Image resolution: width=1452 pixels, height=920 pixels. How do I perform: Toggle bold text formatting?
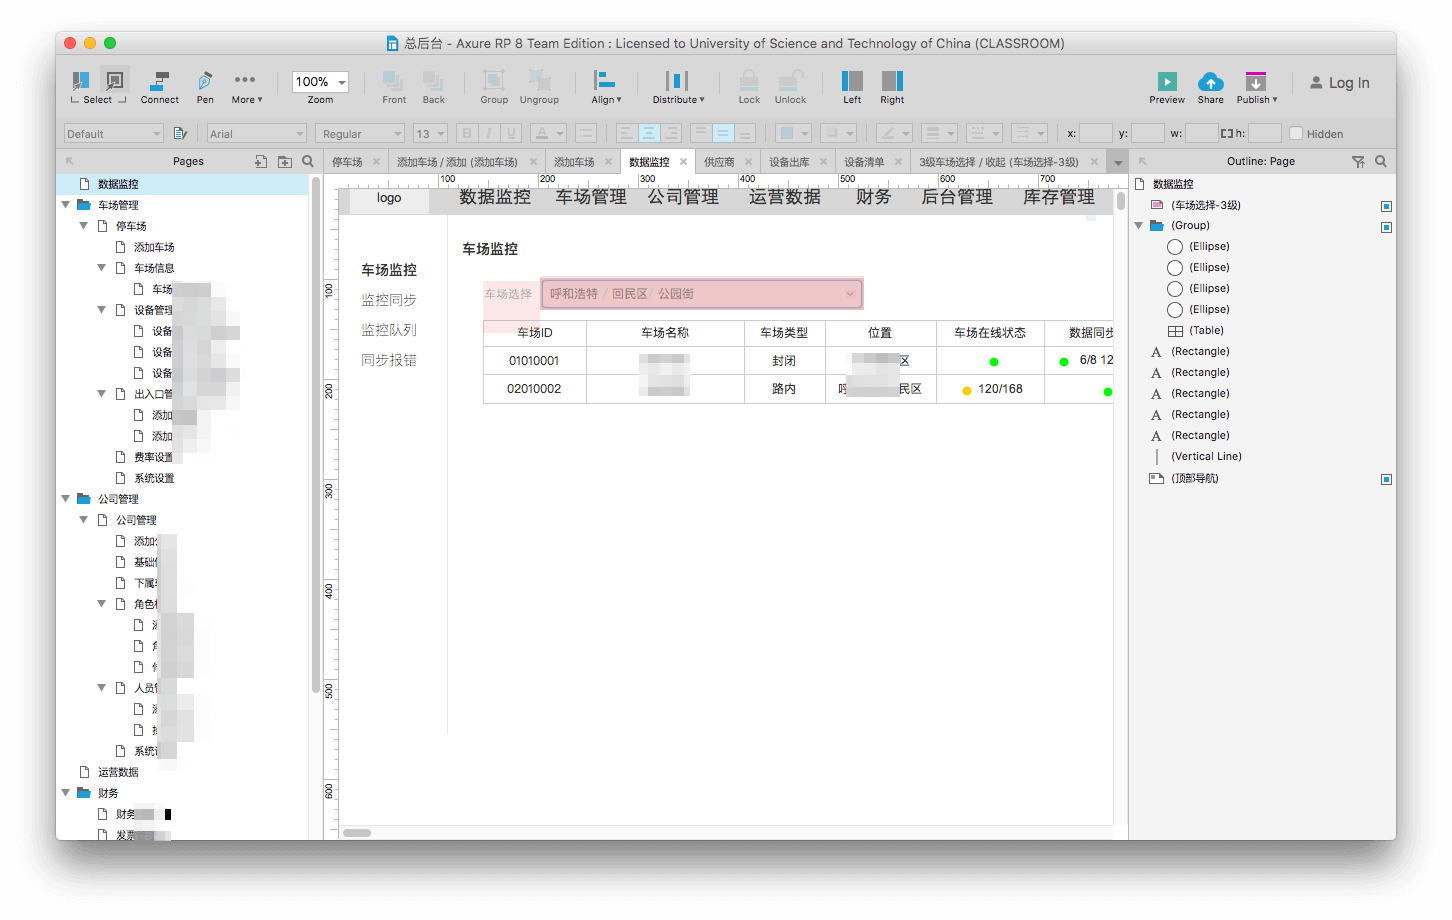466,134
